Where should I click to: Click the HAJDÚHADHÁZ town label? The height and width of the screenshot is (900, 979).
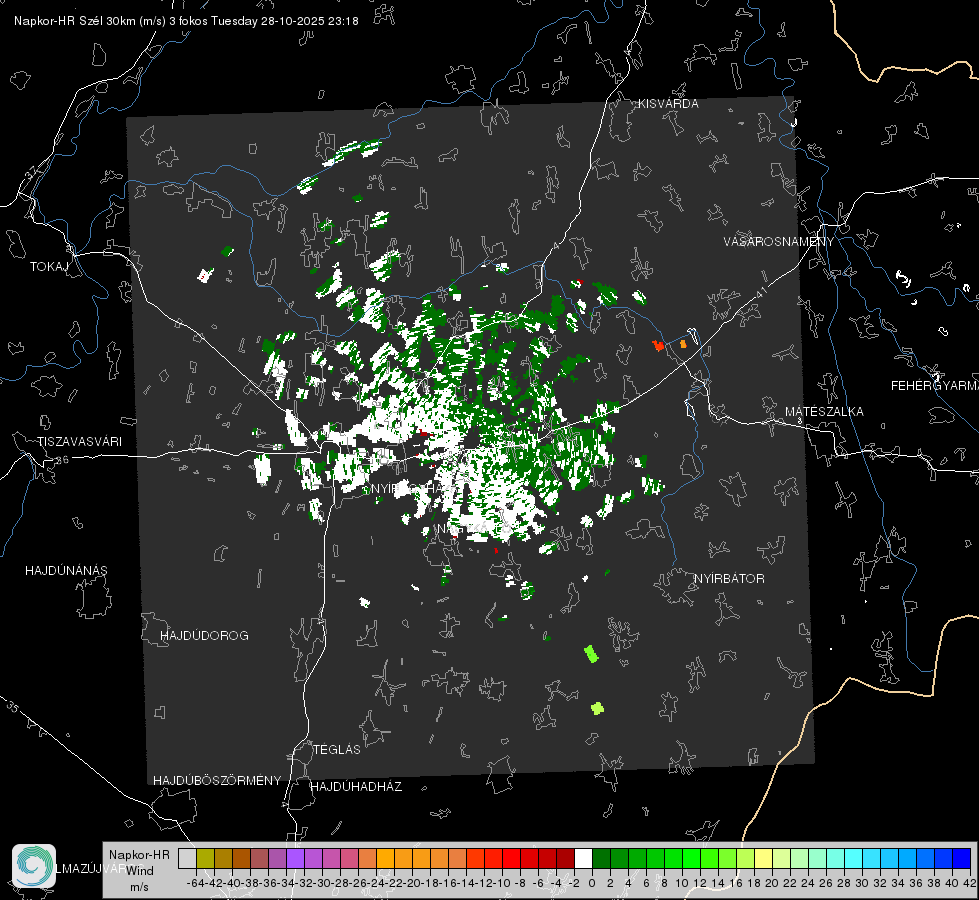click(356, 787)
